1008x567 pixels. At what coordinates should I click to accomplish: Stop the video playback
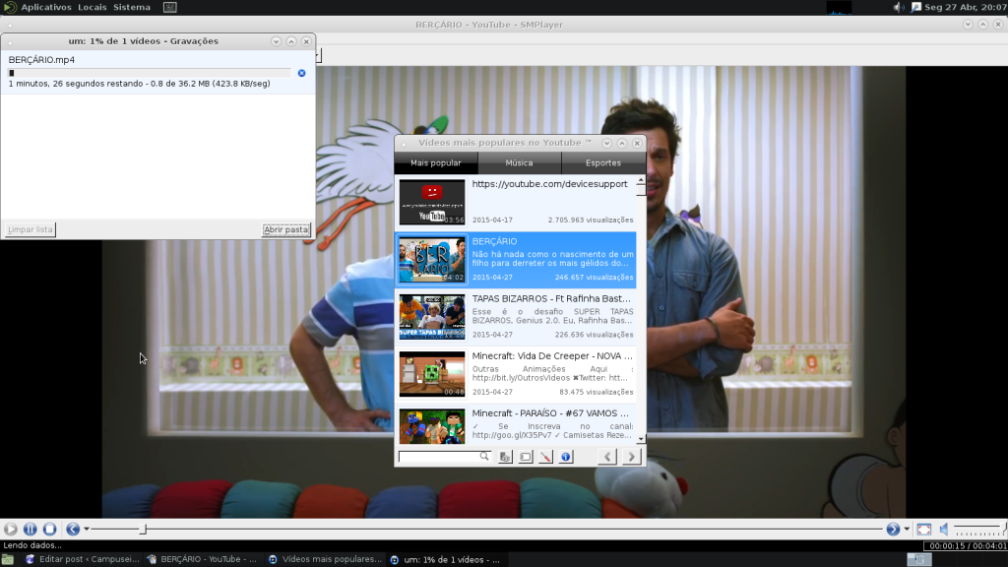tap(49, 529)
